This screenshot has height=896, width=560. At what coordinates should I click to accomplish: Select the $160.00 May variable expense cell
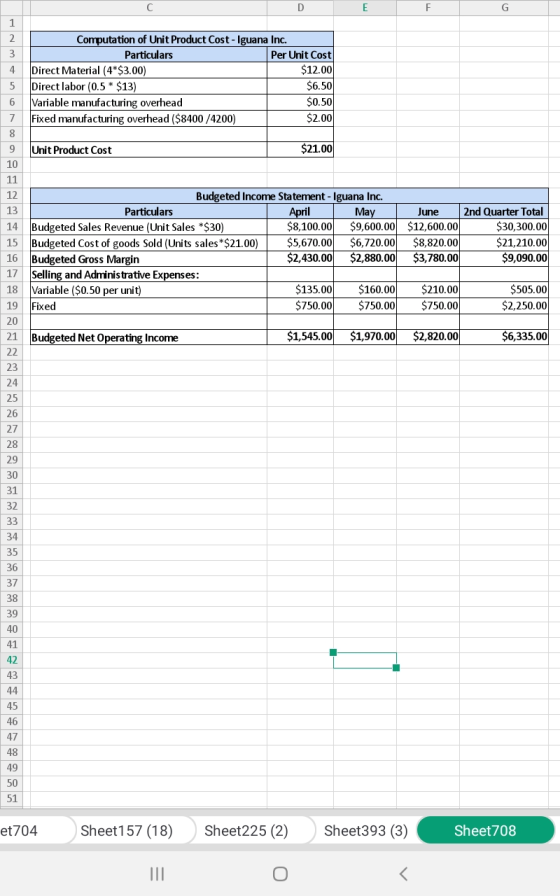tap(365, 290)
